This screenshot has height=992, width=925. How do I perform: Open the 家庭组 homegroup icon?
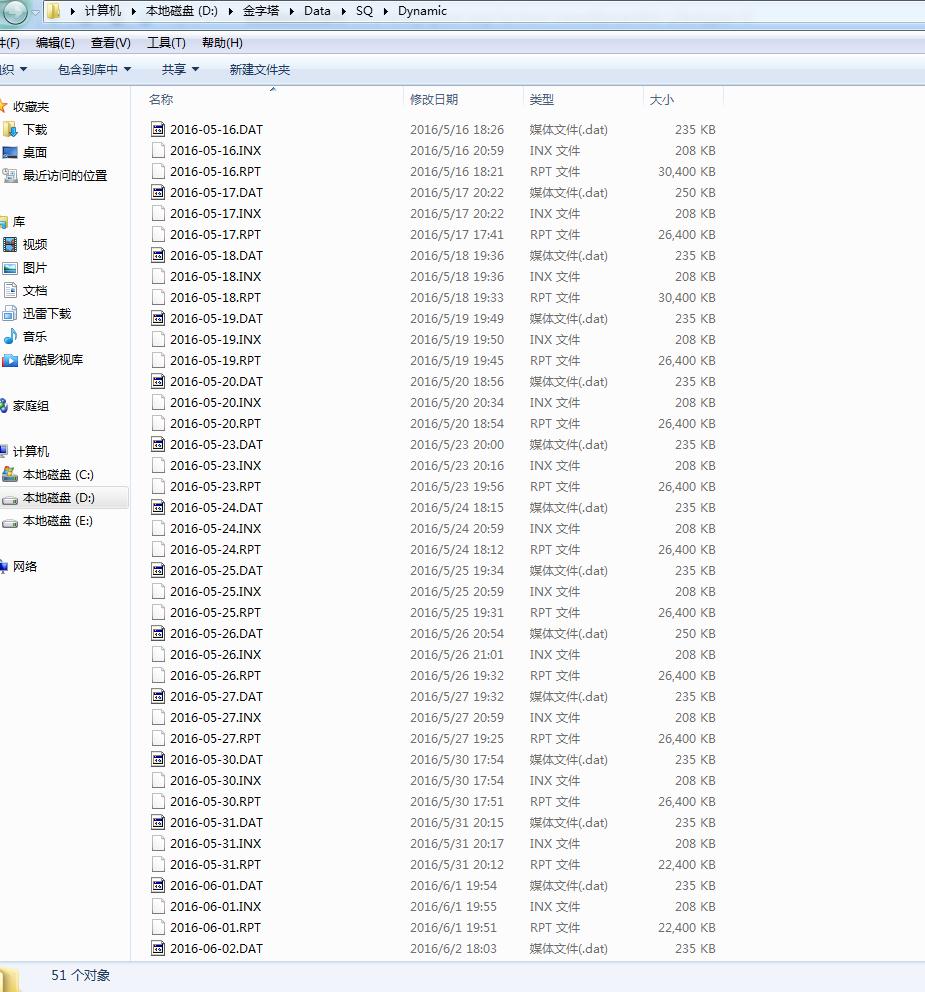(4, 405)
